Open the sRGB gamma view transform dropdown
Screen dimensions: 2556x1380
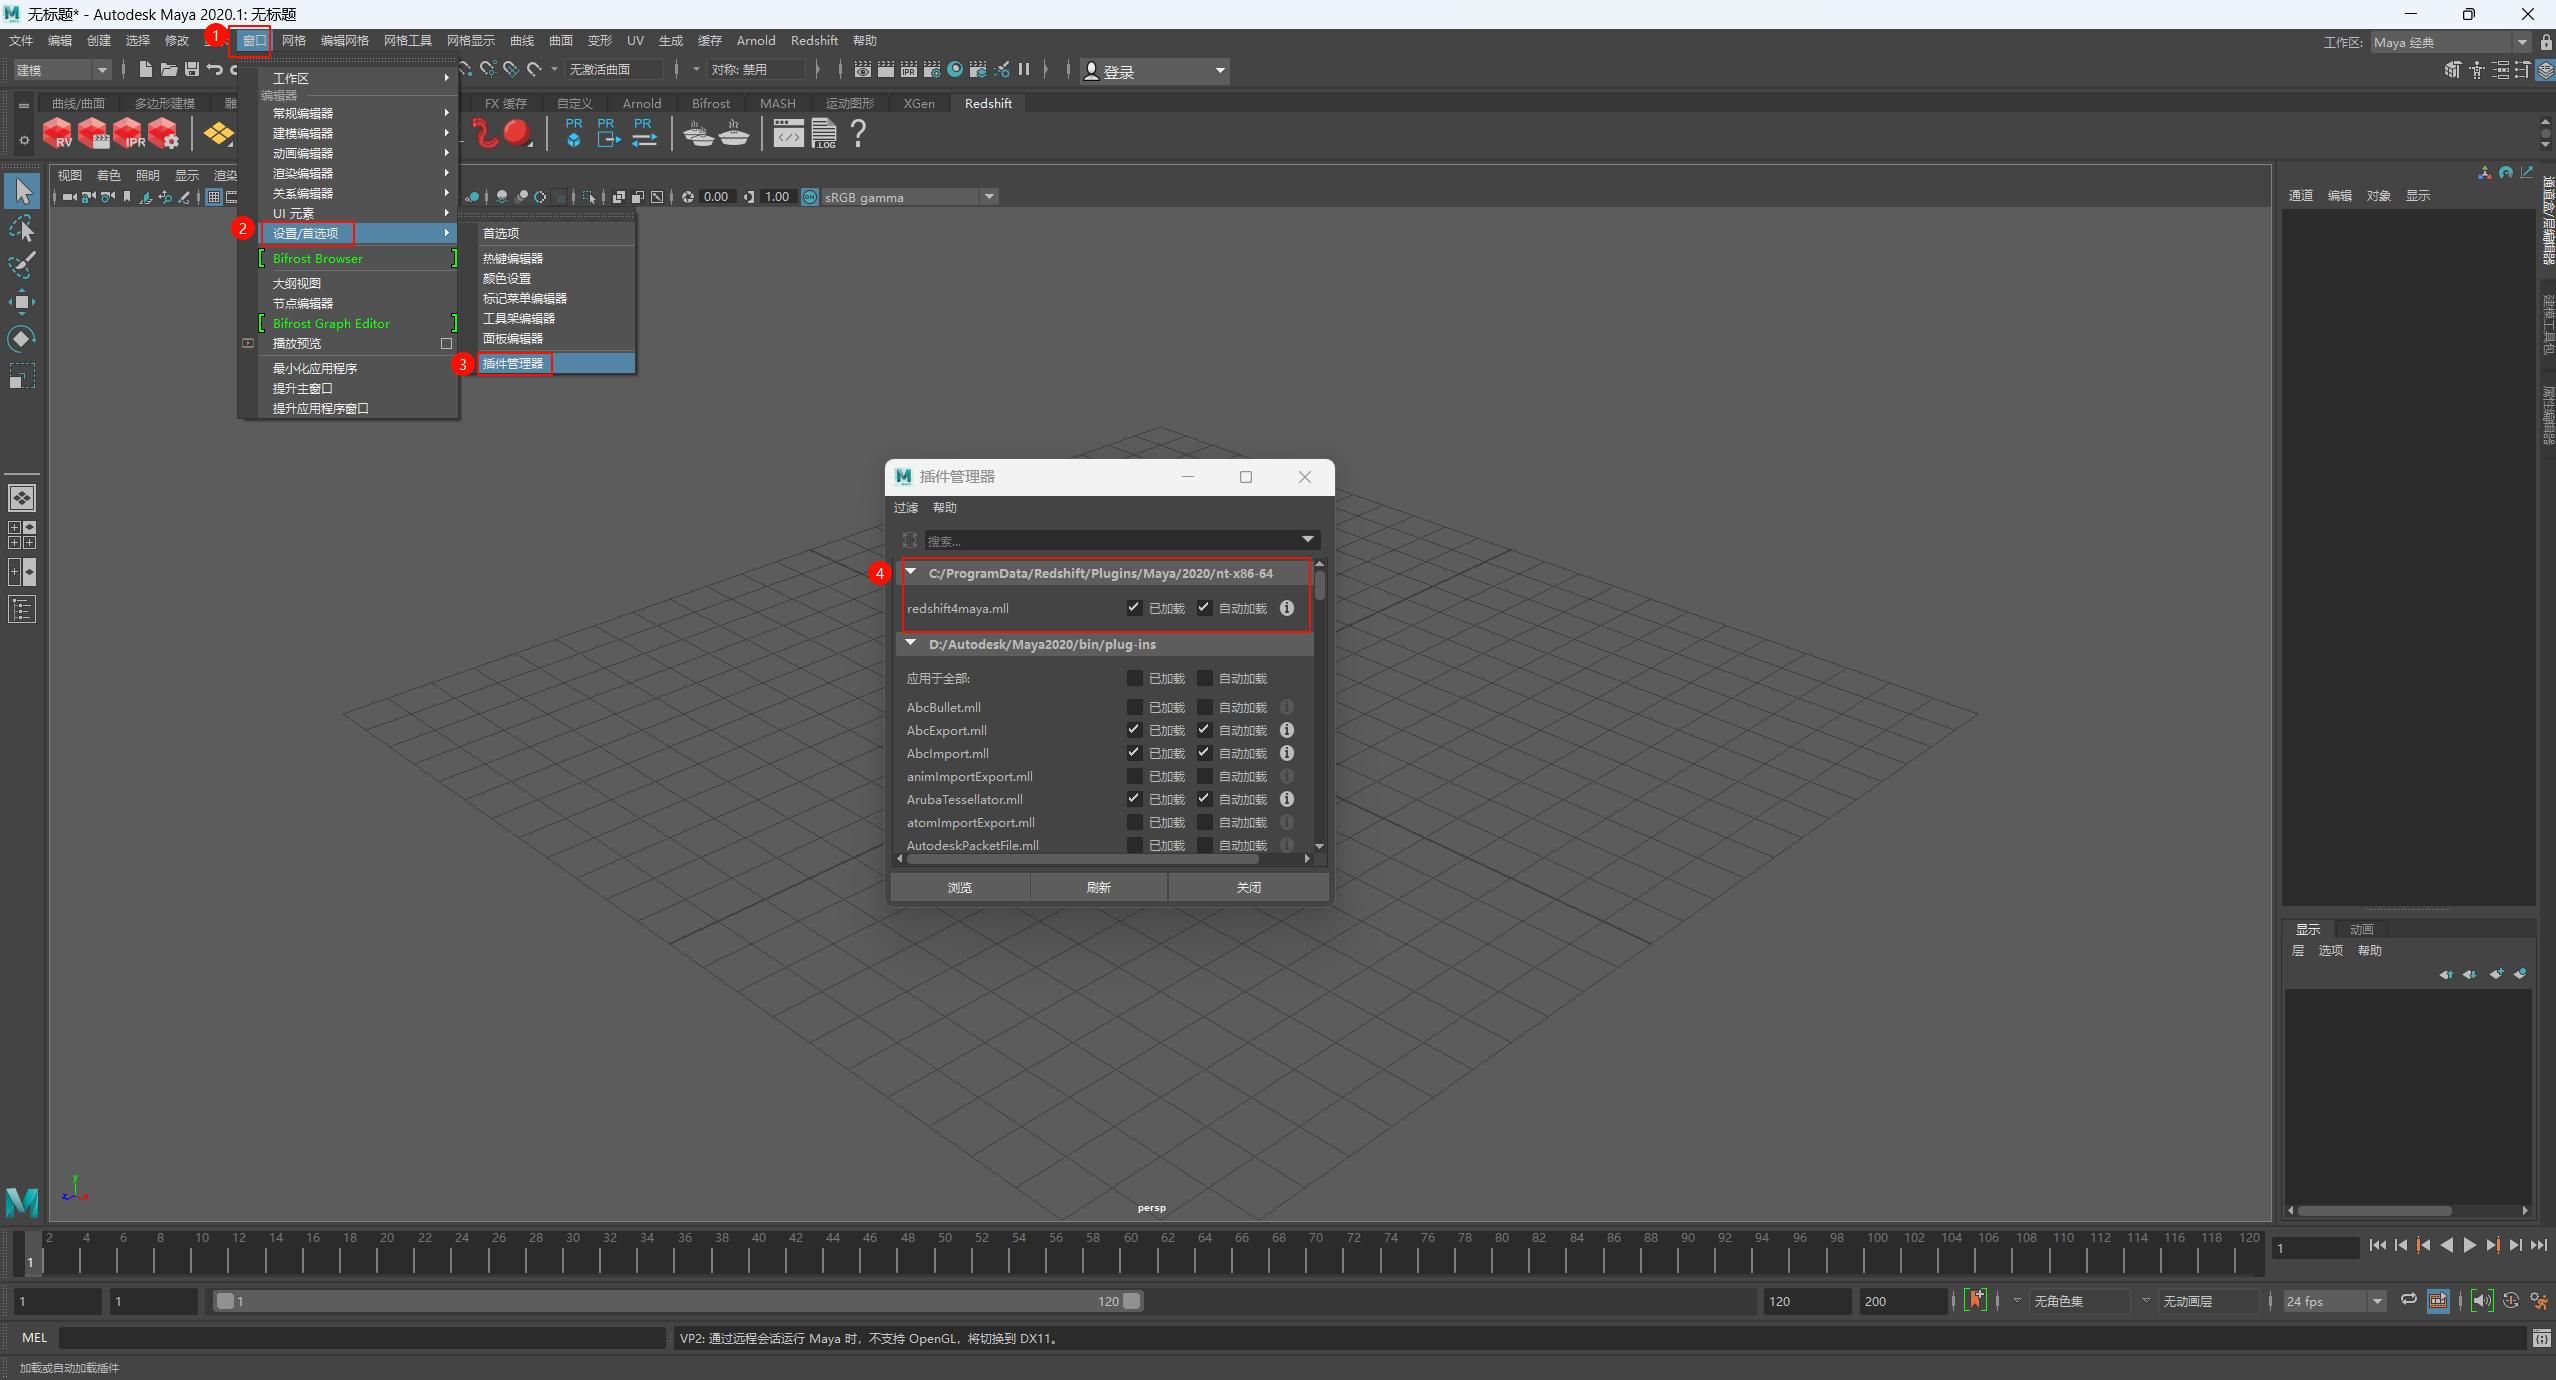pyautogui.click(x=988, y=196)
